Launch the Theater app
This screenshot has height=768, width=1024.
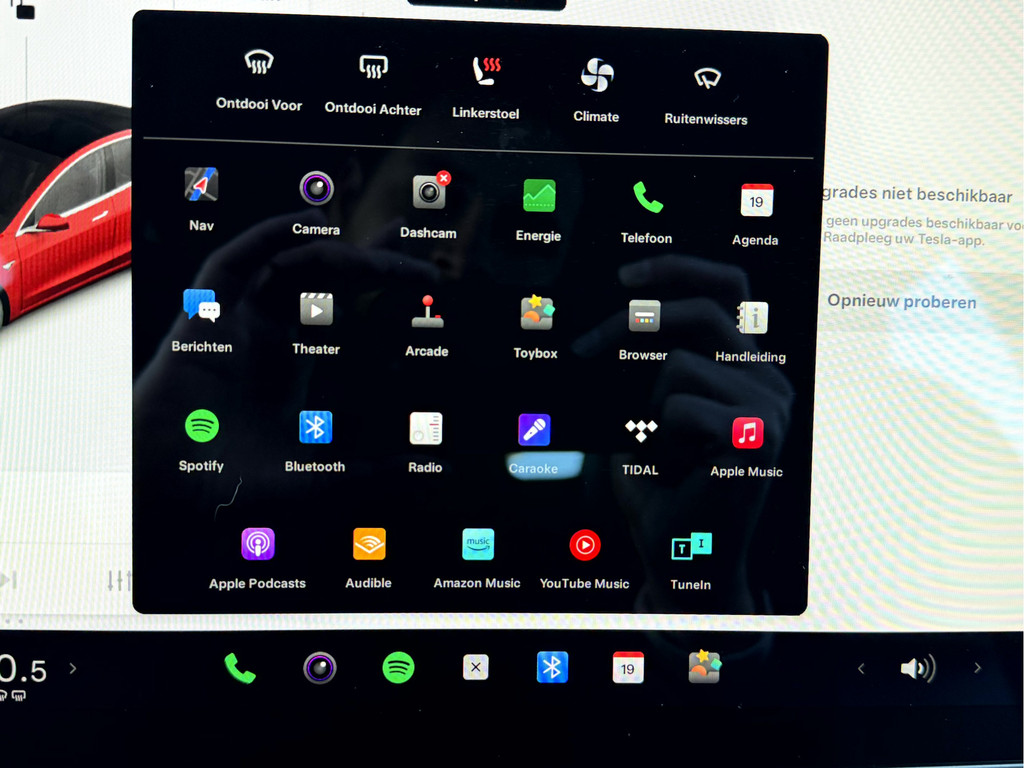tap(316, 309)
